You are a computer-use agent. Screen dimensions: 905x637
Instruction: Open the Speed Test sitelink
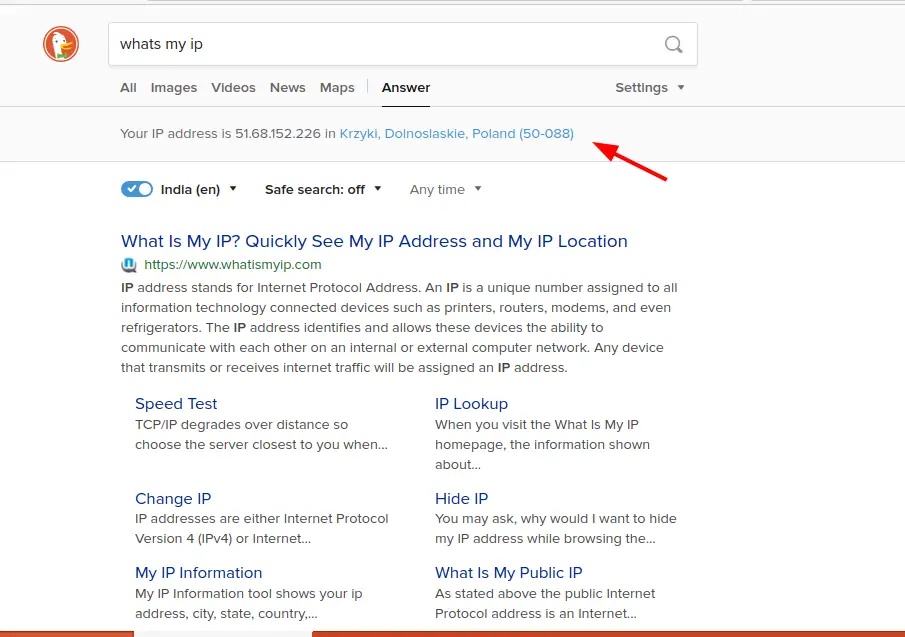[176, 404]
